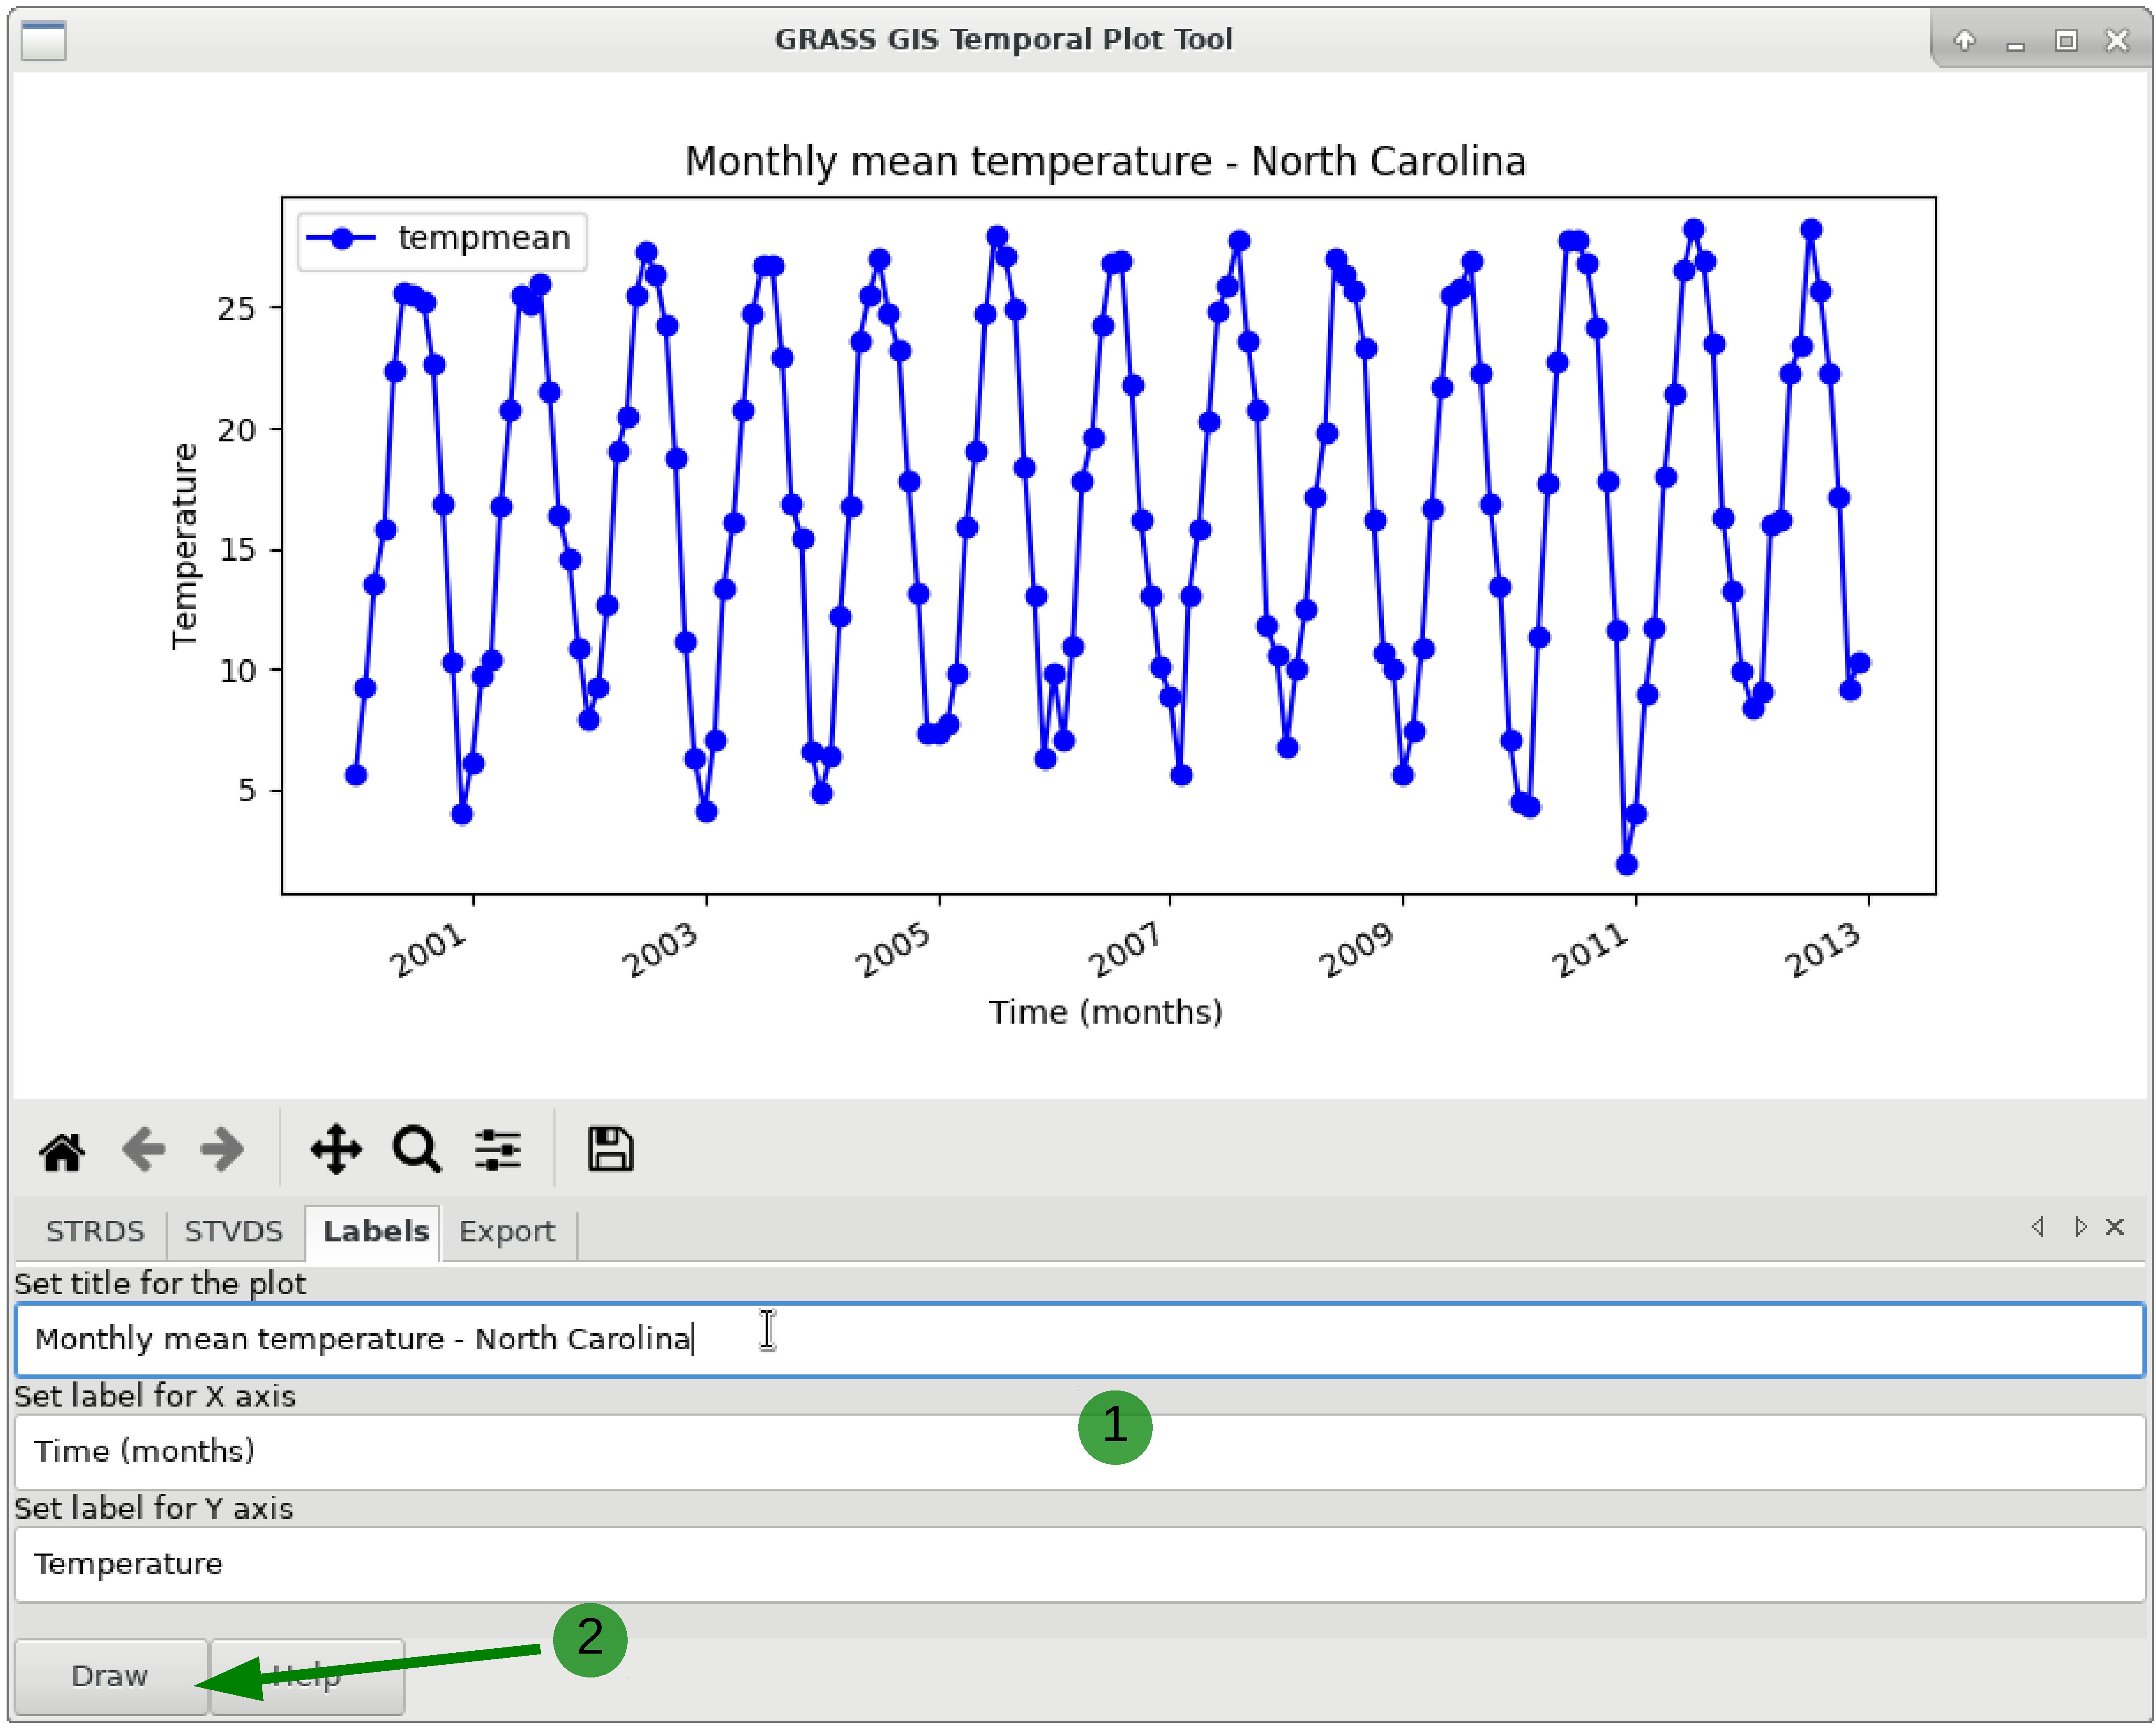Select the zoom to rectangle tool
The height and width of the screenshot is (1731, 2156).
(416, 1150)
